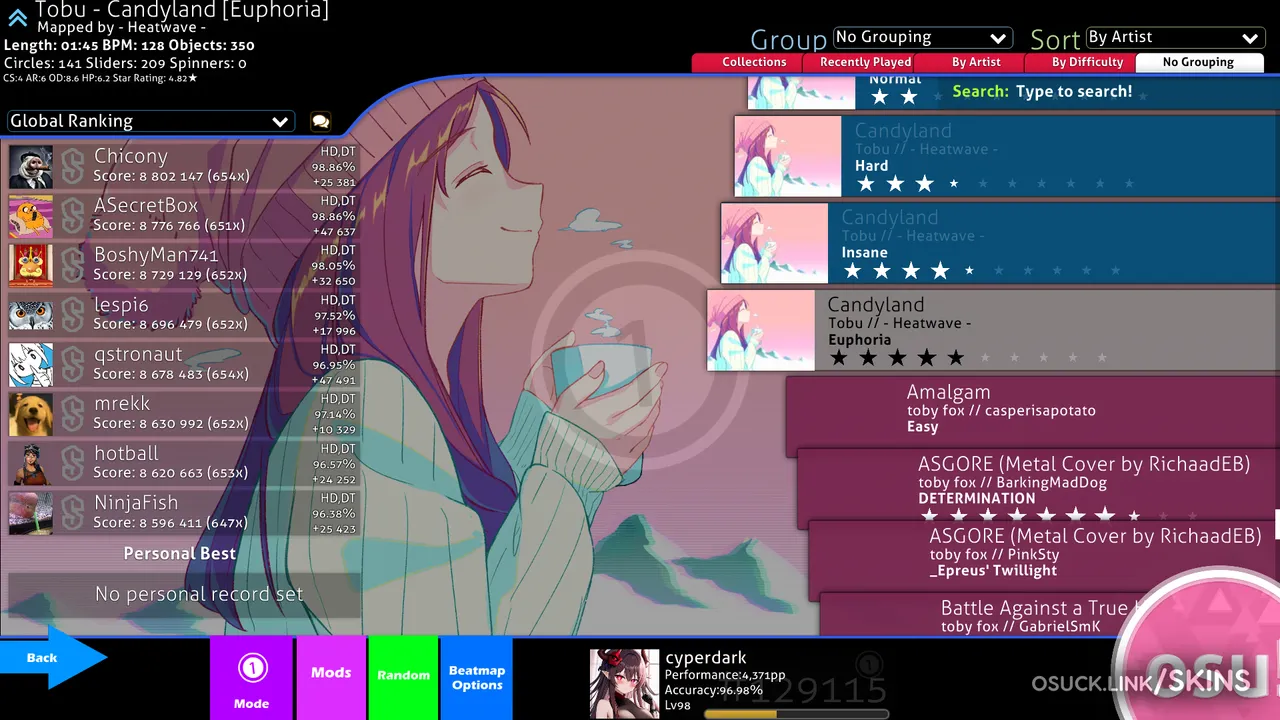Click S rank badge beside qstronaut
Image resolution: width=1280 pixels, height=720 pixels.
[x=72, y=365]
